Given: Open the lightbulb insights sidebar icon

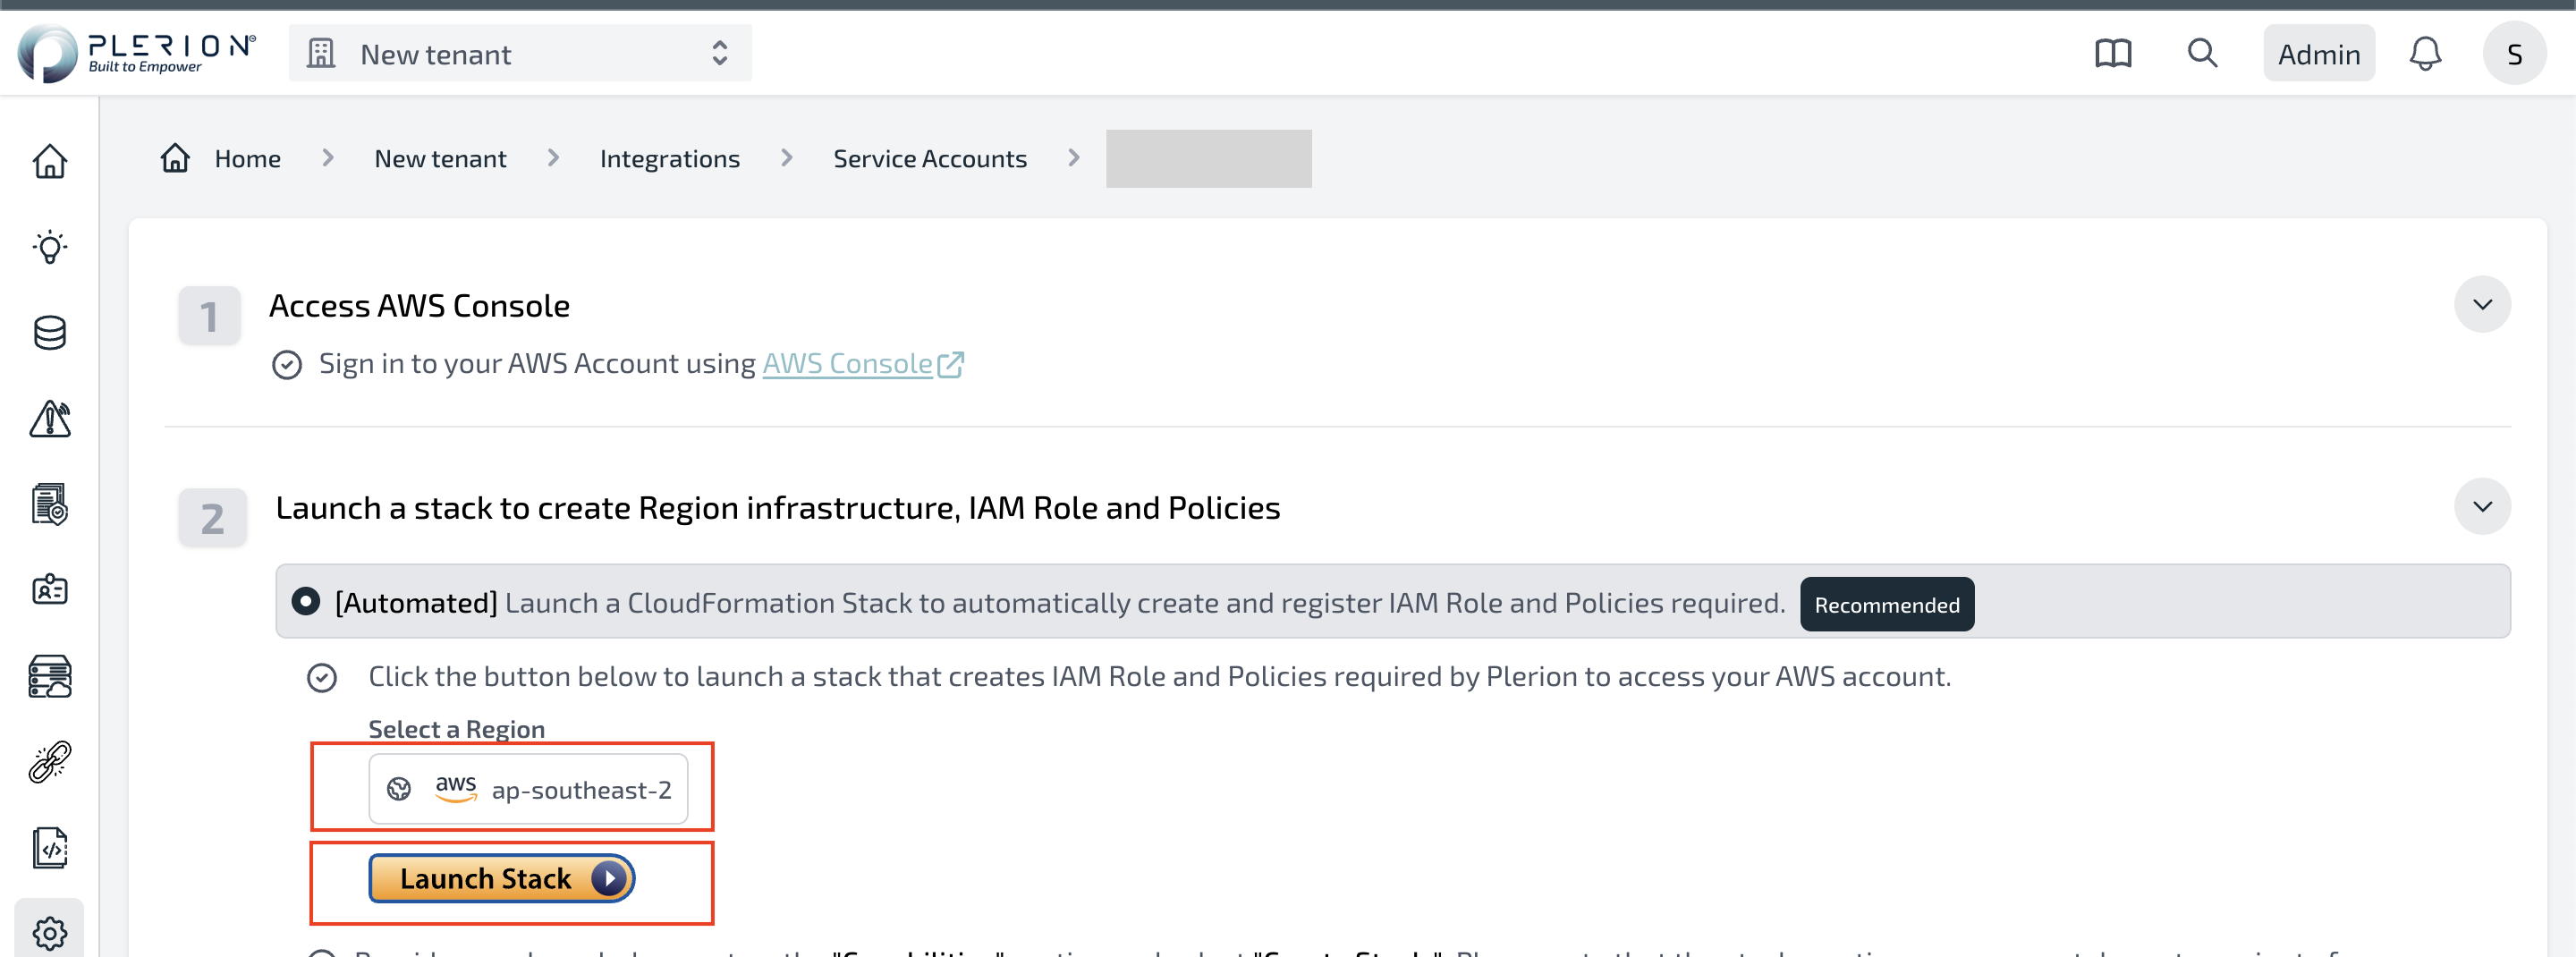Looking at the screenshot, I should click(x=50, y=247).
